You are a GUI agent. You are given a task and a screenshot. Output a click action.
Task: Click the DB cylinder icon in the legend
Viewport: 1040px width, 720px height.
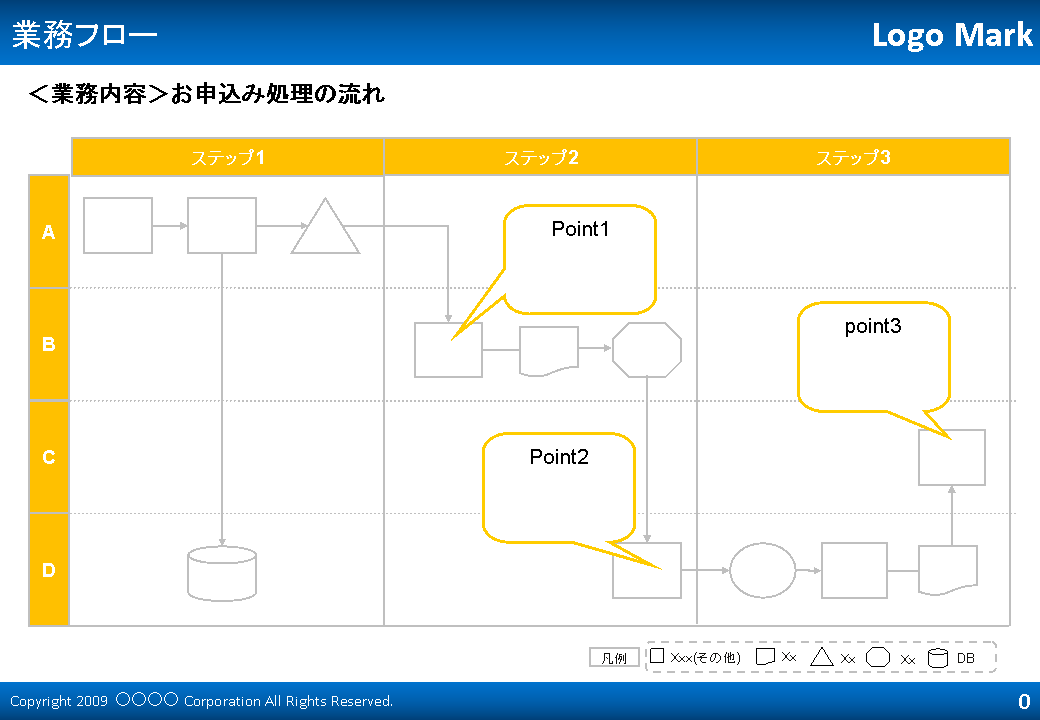tap(938, 657)
